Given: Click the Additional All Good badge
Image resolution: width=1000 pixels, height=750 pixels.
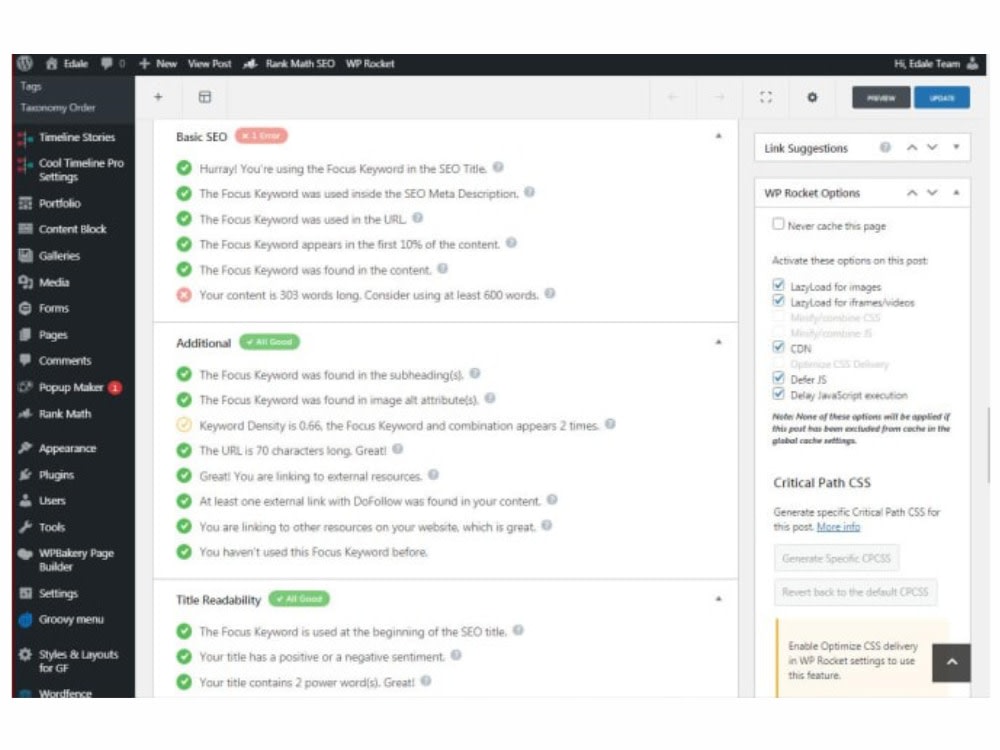Looking at the screenshot, I should point(269,342).
